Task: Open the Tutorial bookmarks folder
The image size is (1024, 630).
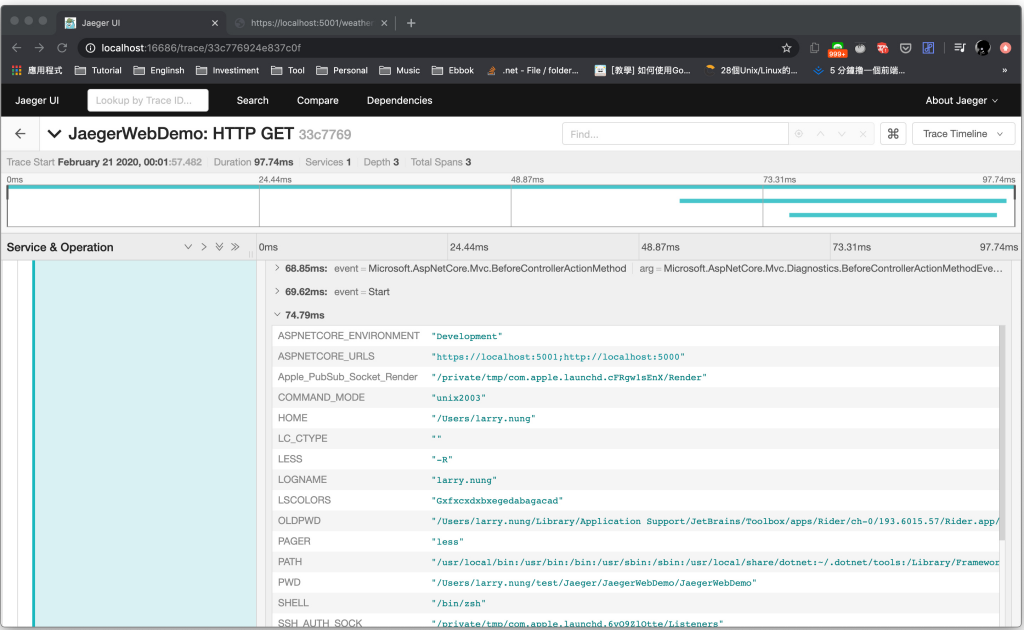Action: (98, 70)
